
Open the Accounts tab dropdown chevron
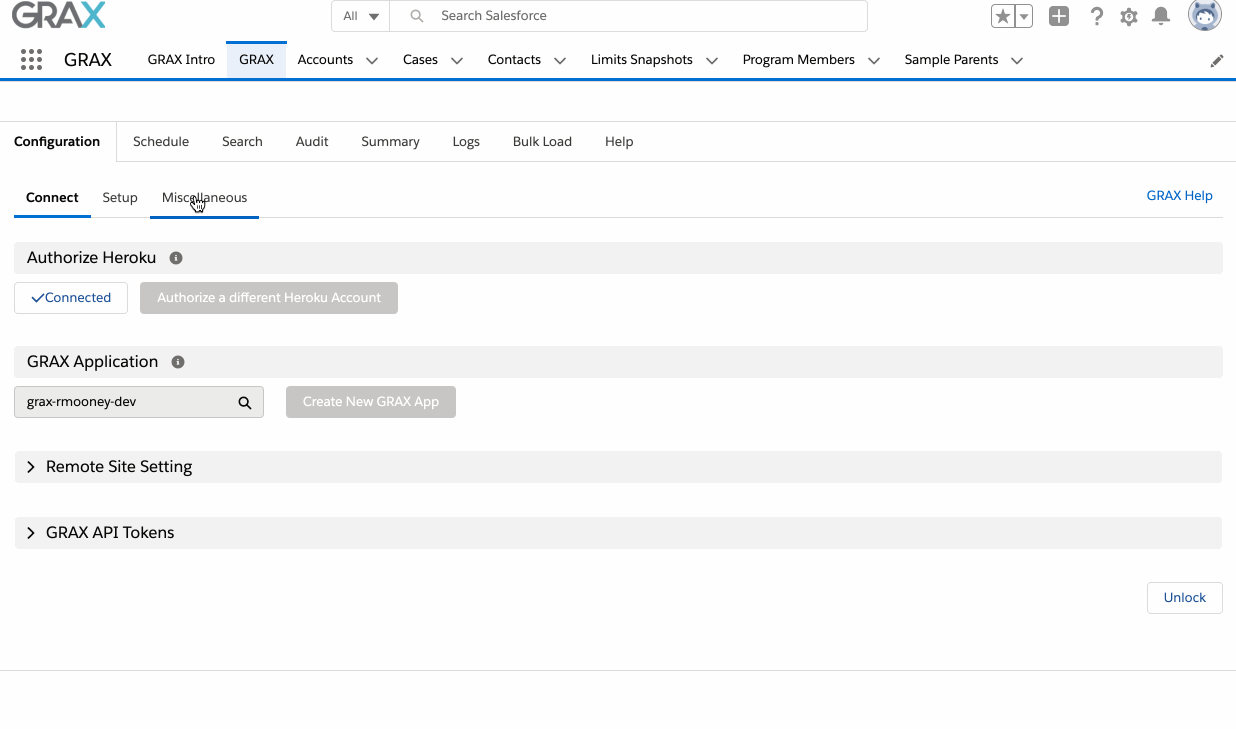tap(372, 60)
